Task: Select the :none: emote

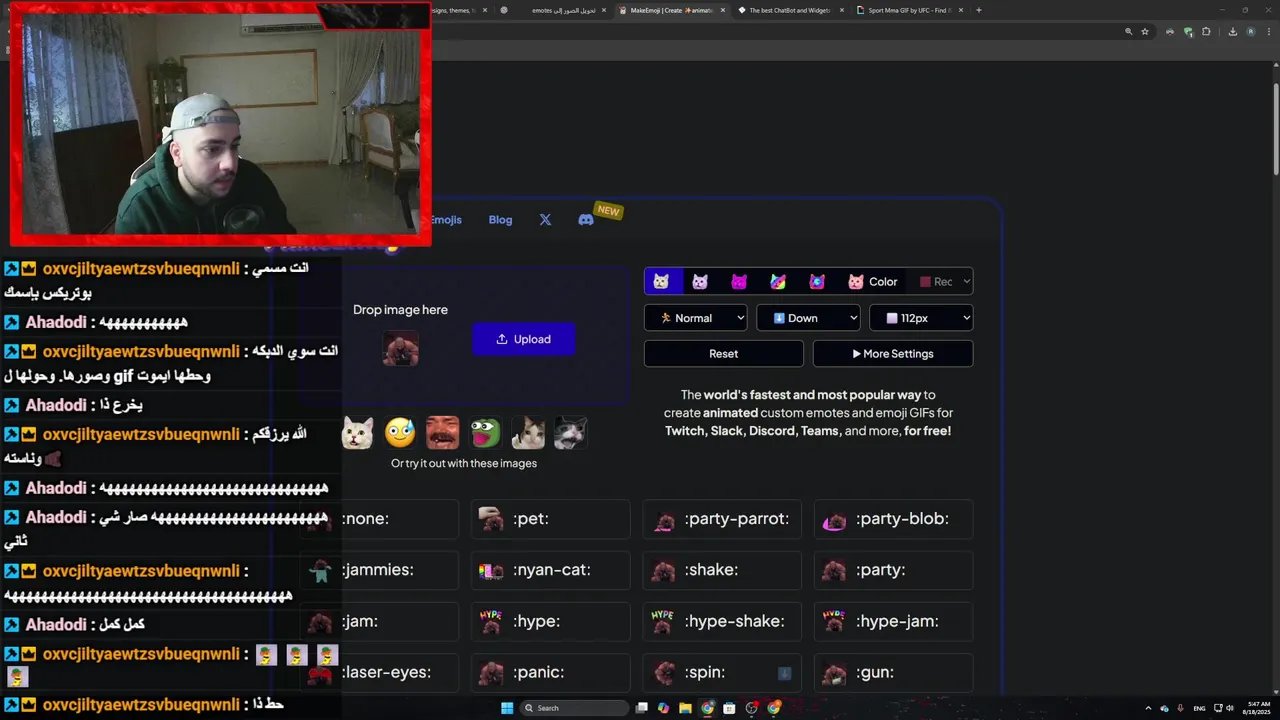Action: 380,519
